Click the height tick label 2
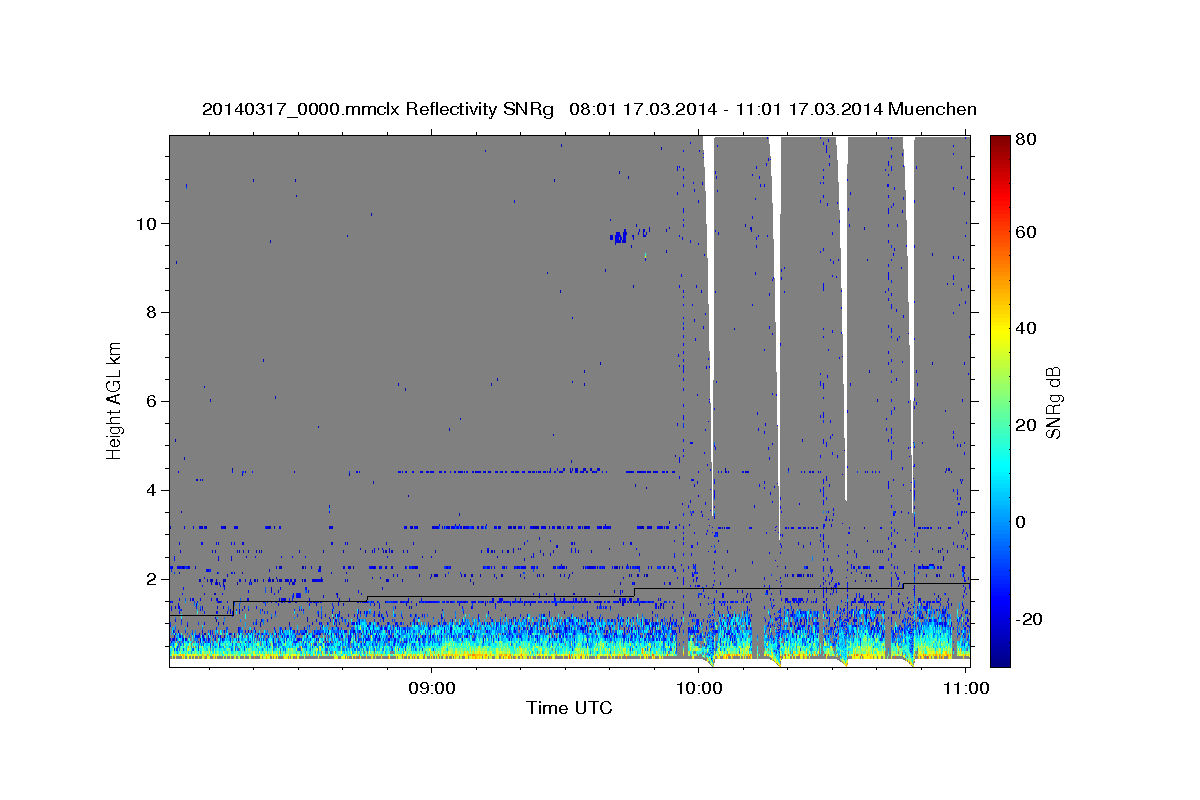 point(150,579)
